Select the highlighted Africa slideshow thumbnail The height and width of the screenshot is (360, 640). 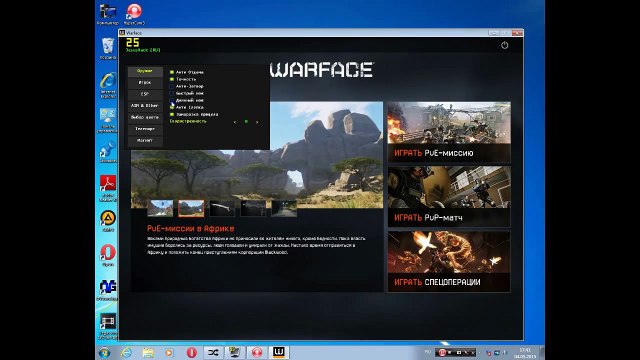(x=191, y=208)
